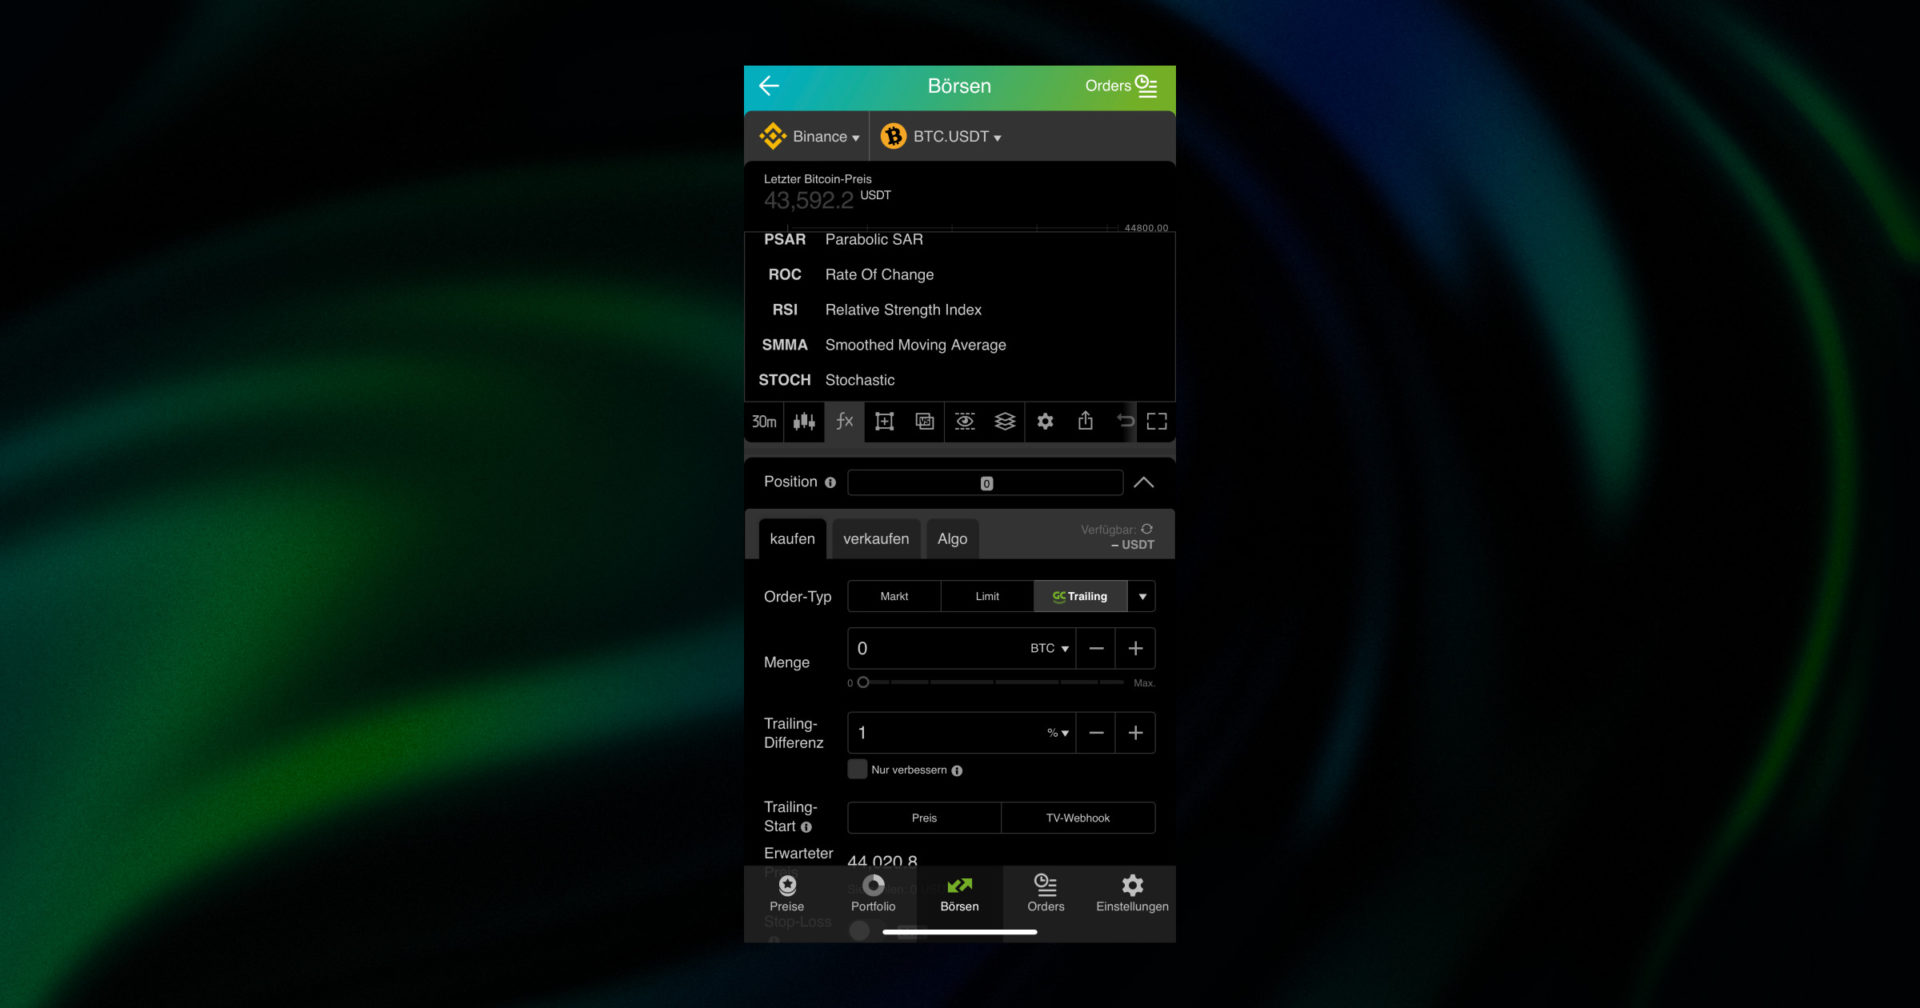Expand more order types via the arrow

(x=1142, y=596)
